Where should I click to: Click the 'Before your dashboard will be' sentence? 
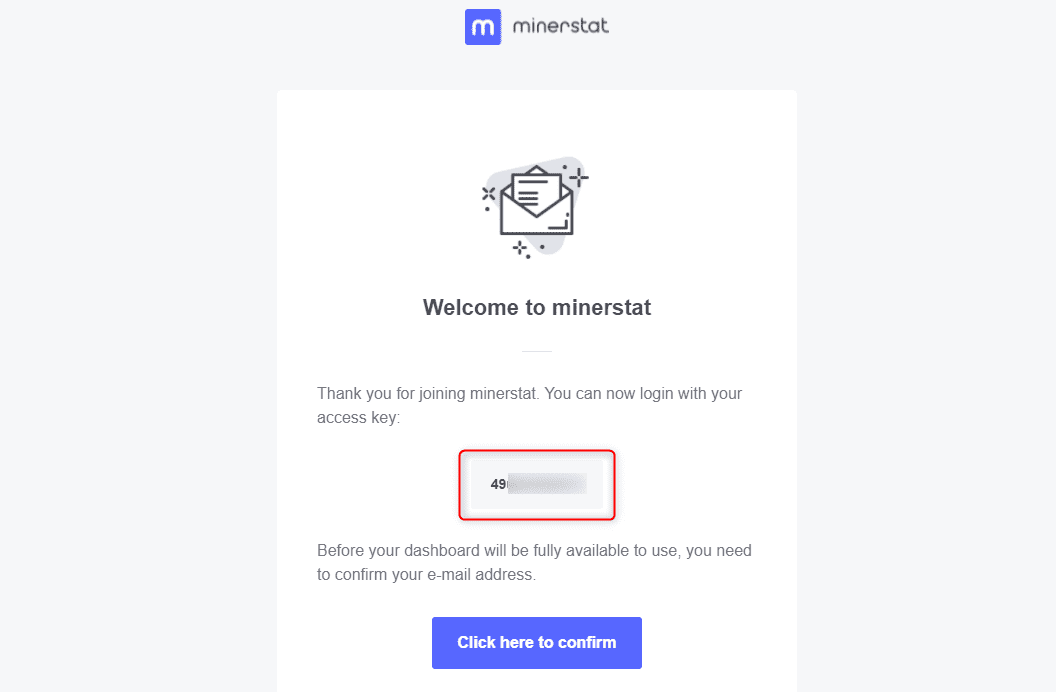pos(534,551)
